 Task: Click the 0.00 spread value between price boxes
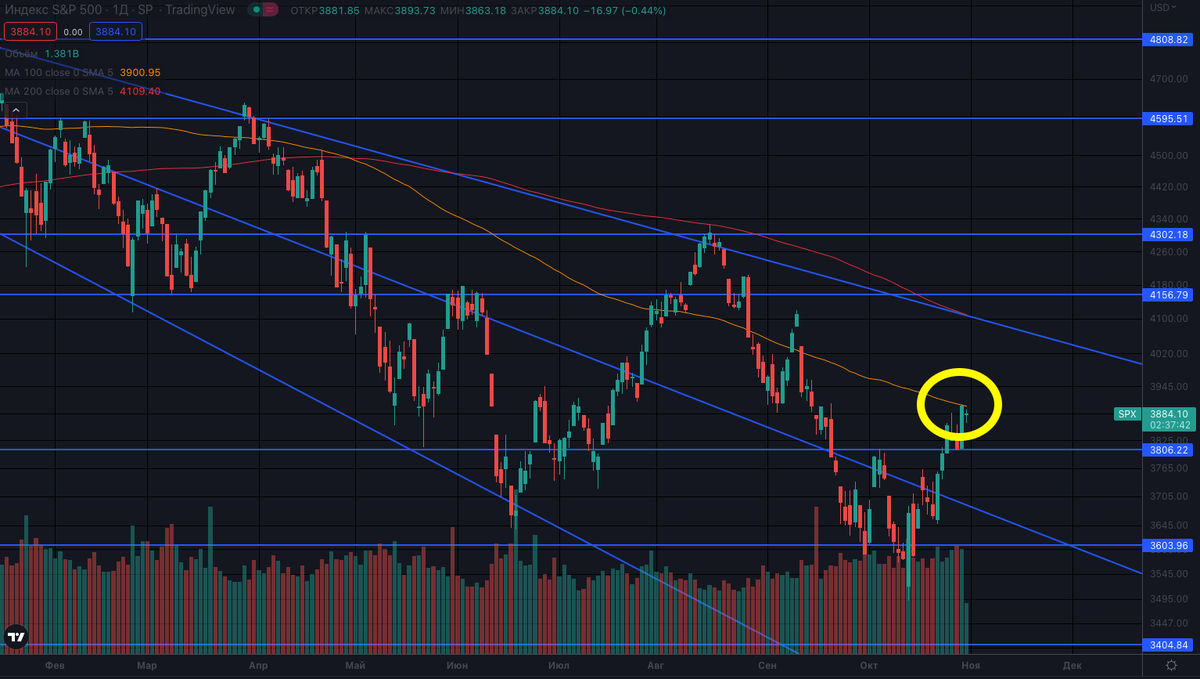tap(73, 32)
